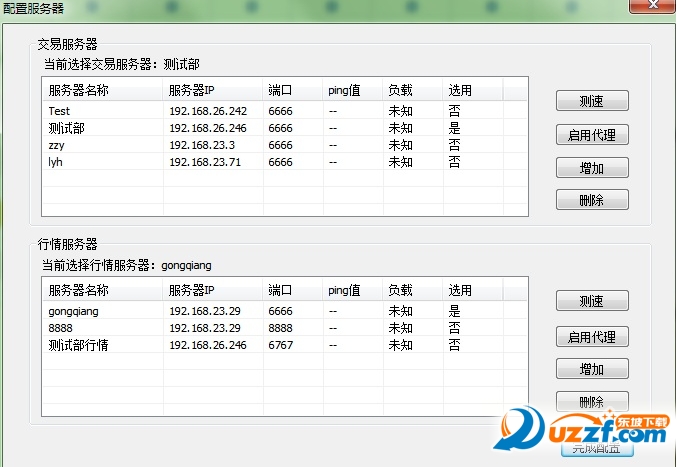
Task: Select the gongqiang quote server row
Action: pyautogui.click(x=285, y=311)
